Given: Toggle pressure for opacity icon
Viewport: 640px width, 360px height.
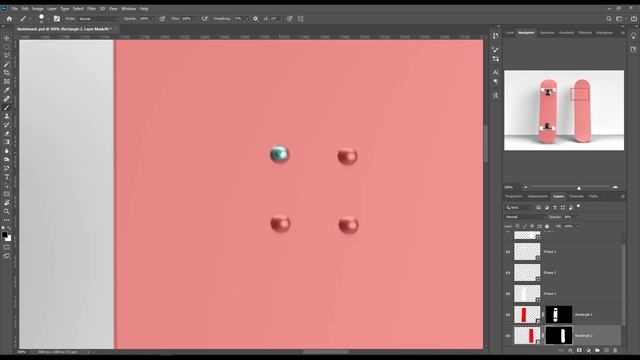Looking at the screenshot, I should tap(162, 19).
